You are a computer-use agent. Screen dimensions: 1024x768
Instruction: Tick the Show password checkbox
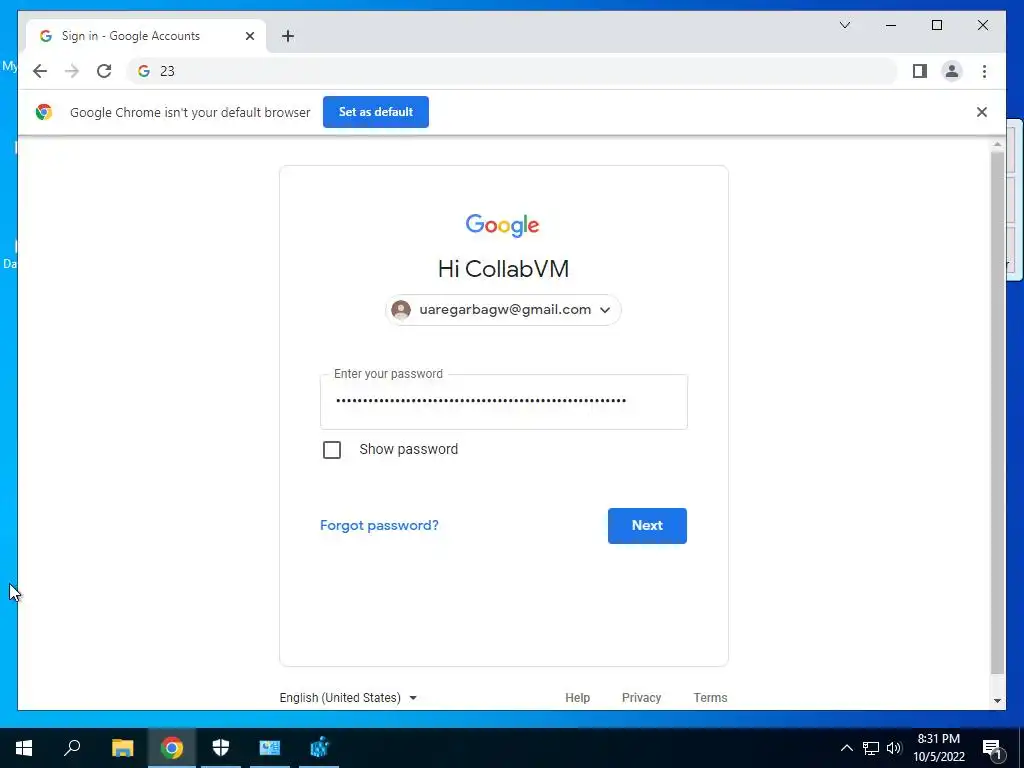[332, 450]
